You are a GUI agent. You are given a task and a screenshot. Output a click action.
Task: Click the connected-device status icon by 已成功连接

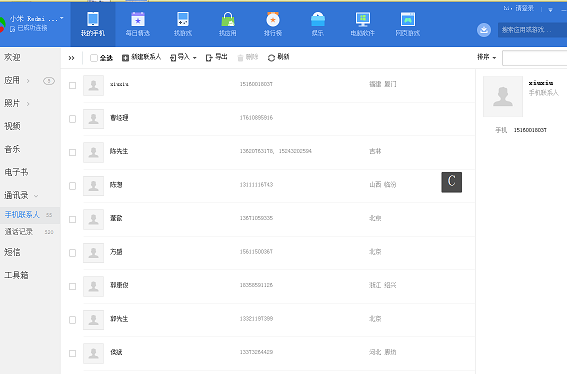12,29
